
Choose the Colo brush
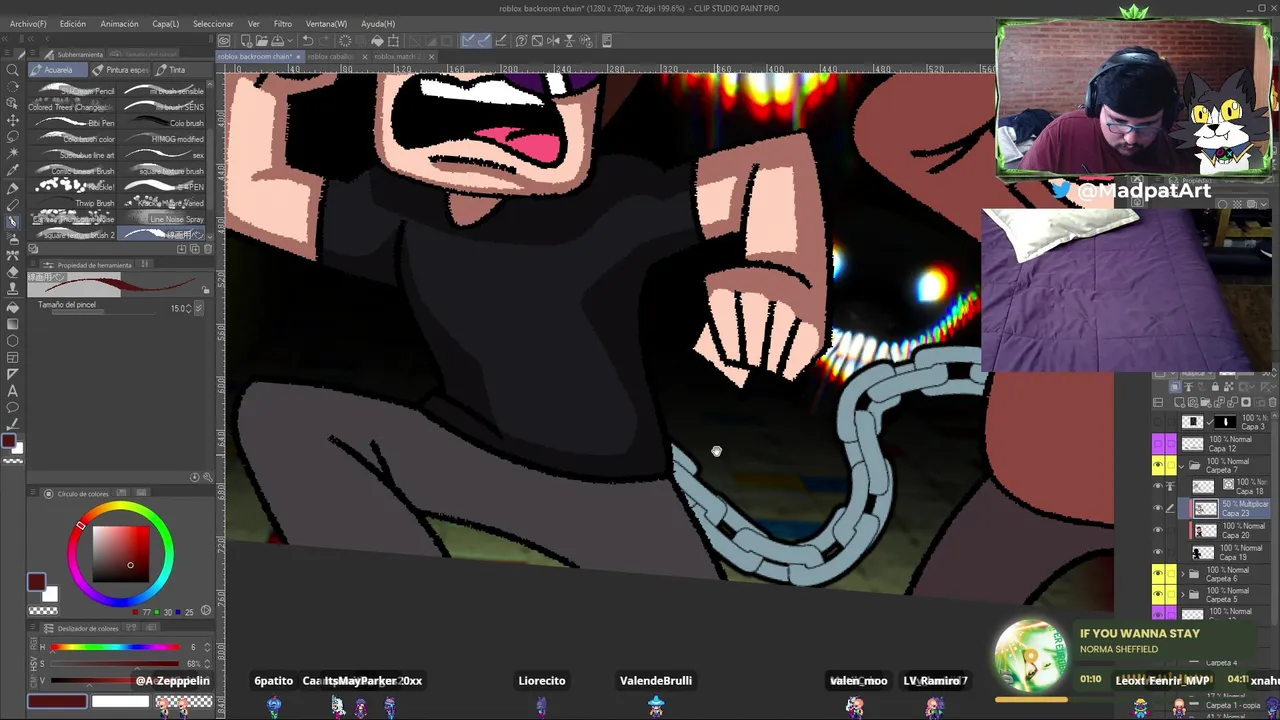pyautogui.click(x=162, y=123)
